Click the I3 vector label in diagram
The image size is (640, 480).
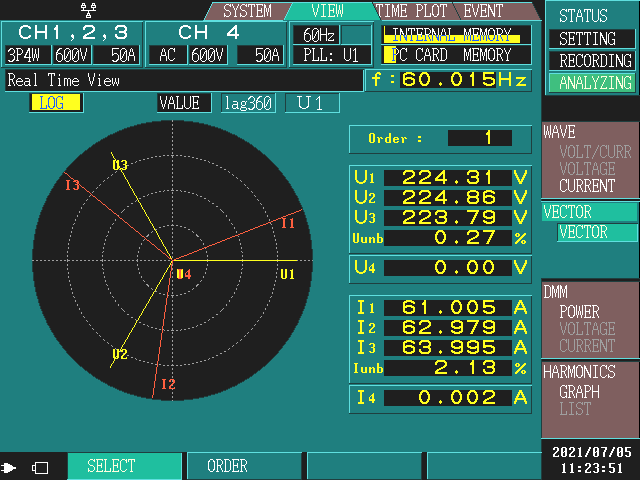tap(73, 185)
